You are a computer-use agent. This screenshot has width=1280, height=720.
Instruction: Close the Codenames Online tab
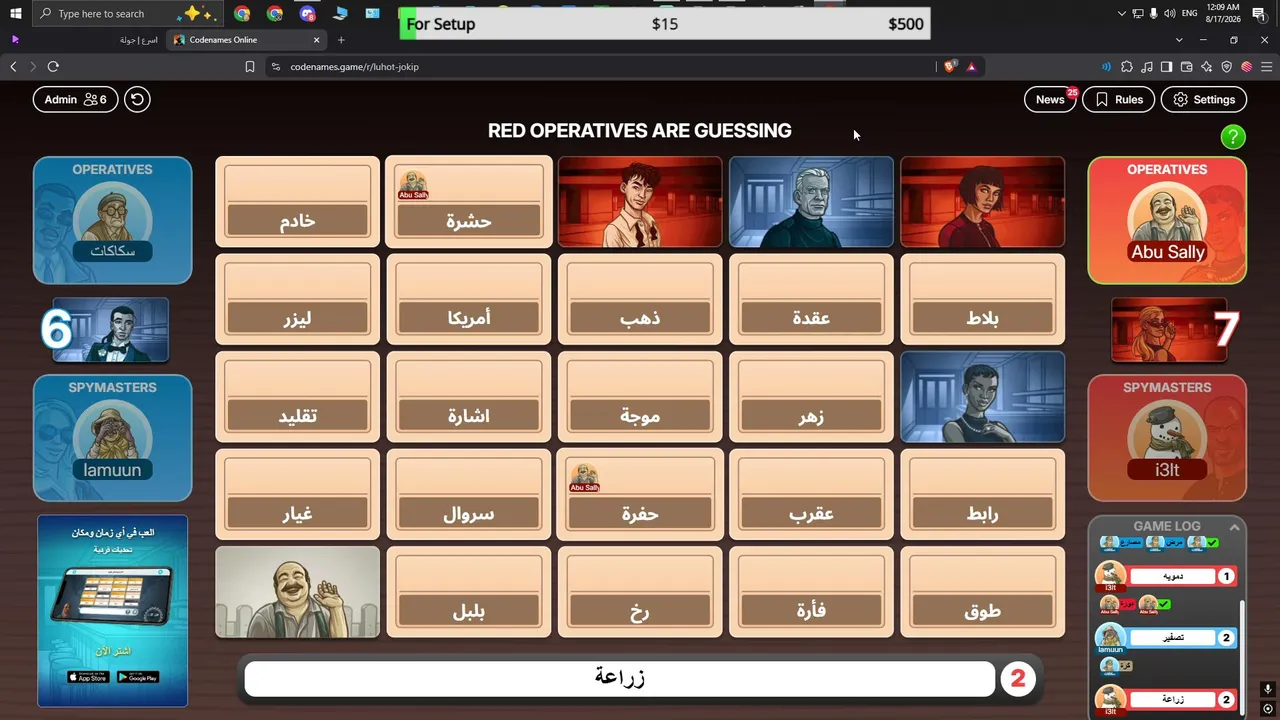(x=317, y=40)
